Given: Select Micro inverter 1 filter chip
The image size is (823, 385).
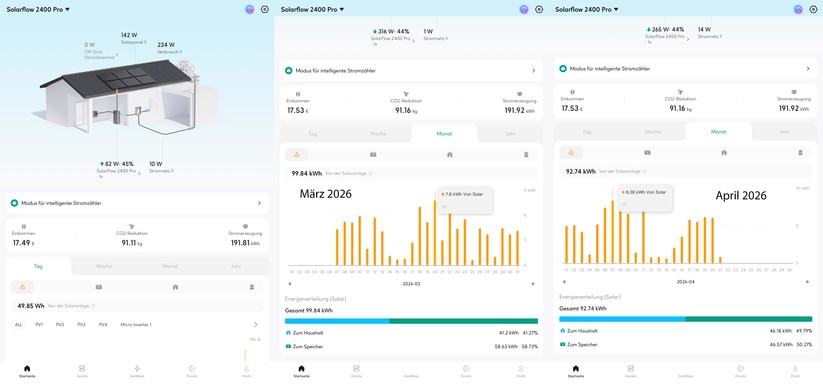Looking at the screenshot, I should coord(136,325).
